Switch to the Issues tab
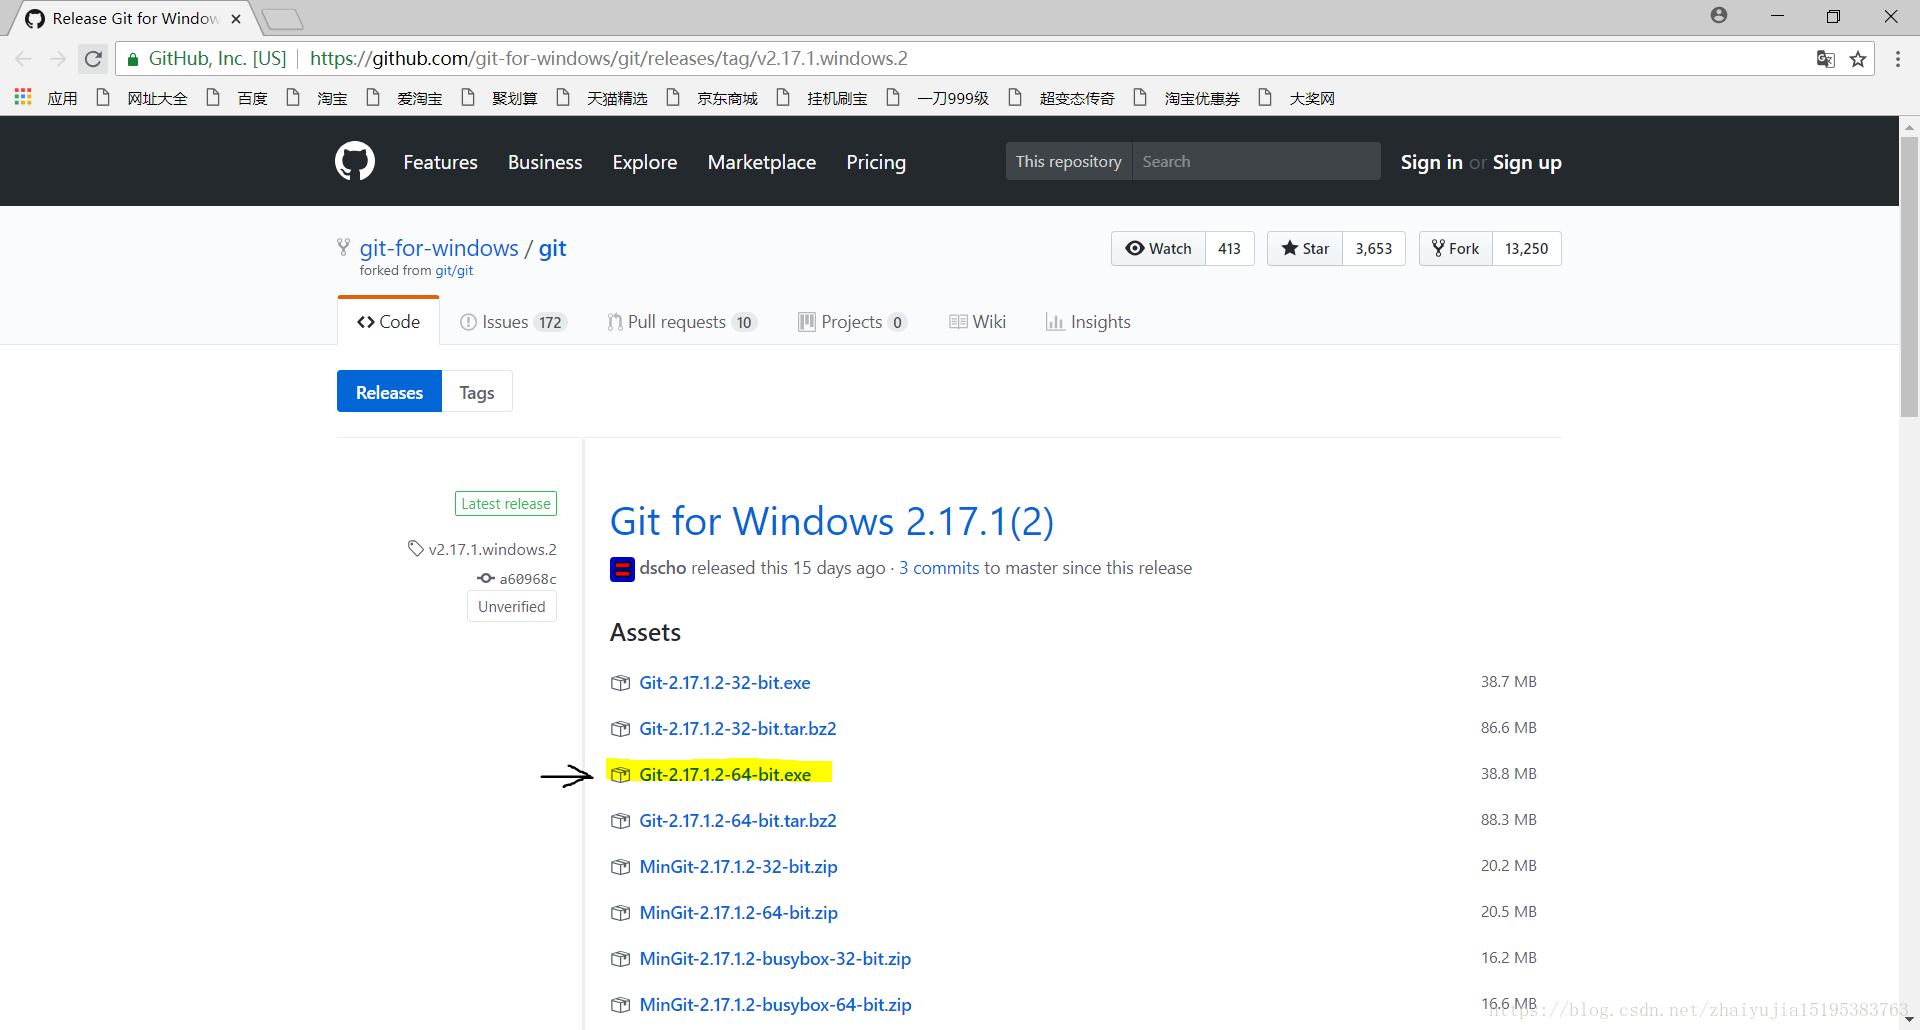The image size is (1920, 1030). click(x=513, y=322)
